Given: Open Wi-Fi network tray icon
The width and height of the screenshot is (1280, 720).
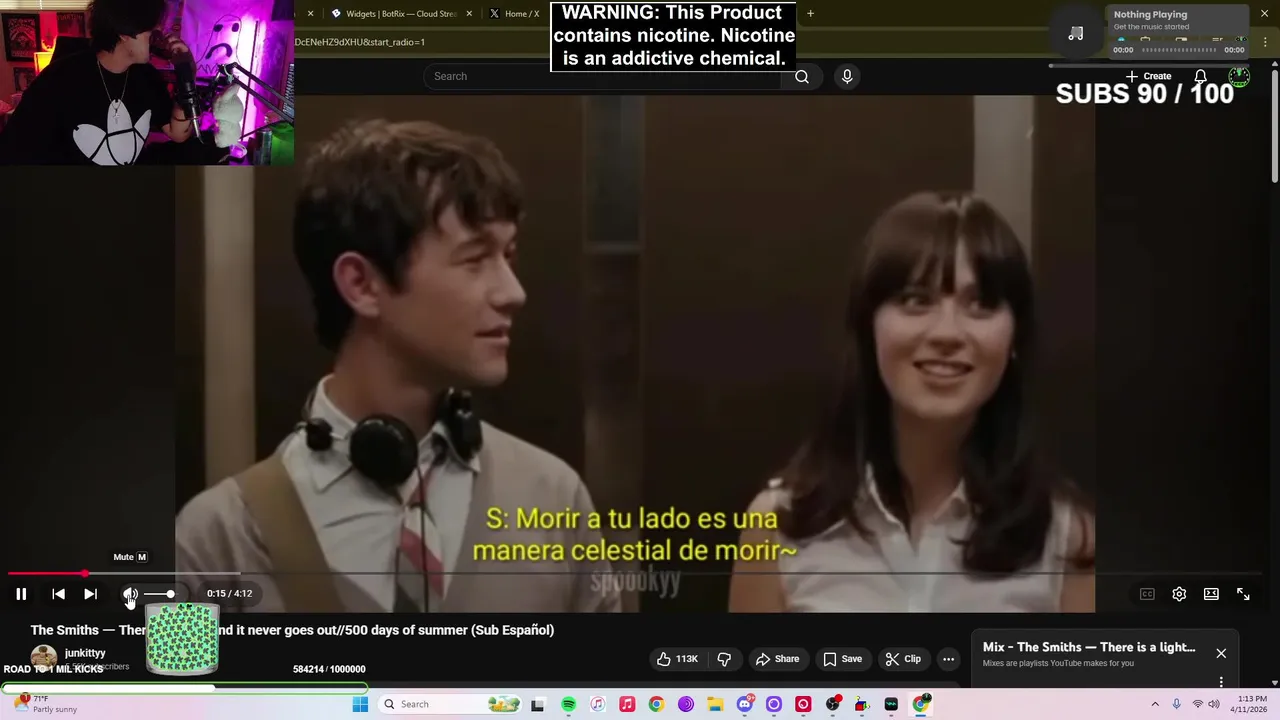Looking at the screenshot, I should 1197,704.
